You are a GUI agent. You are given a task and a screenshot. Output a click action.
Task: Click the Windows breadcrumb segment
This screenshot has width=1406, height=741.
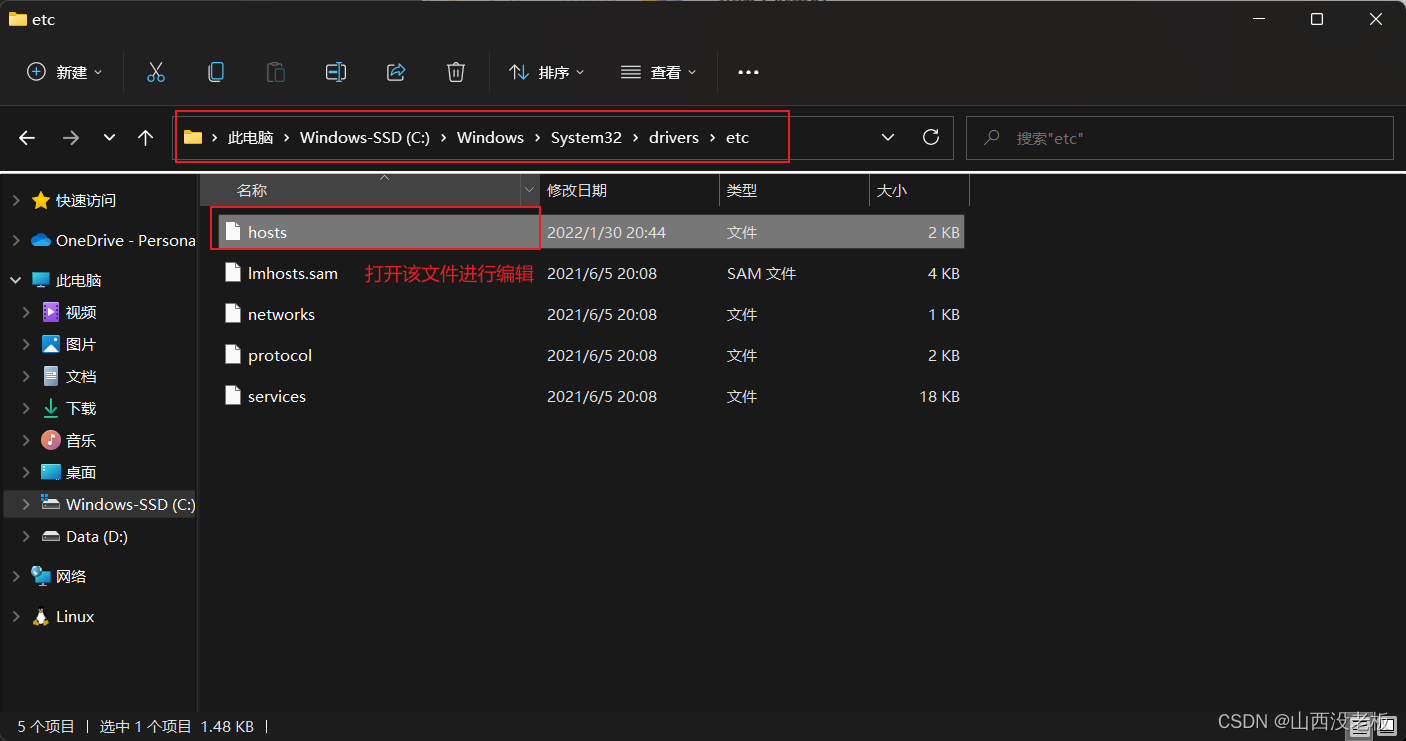click(490, 138)
